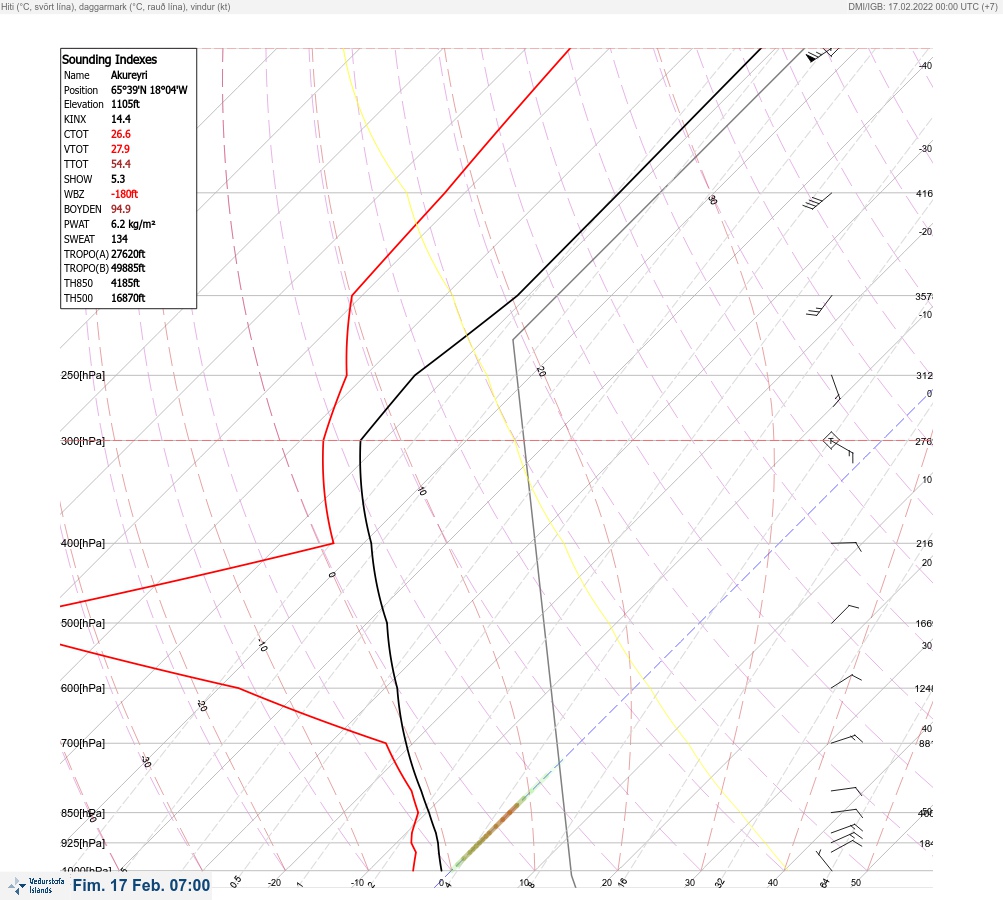Click the WBZ value '-180ft'
The width and height of the screenshot is (1003, 900).
(124, 194)
